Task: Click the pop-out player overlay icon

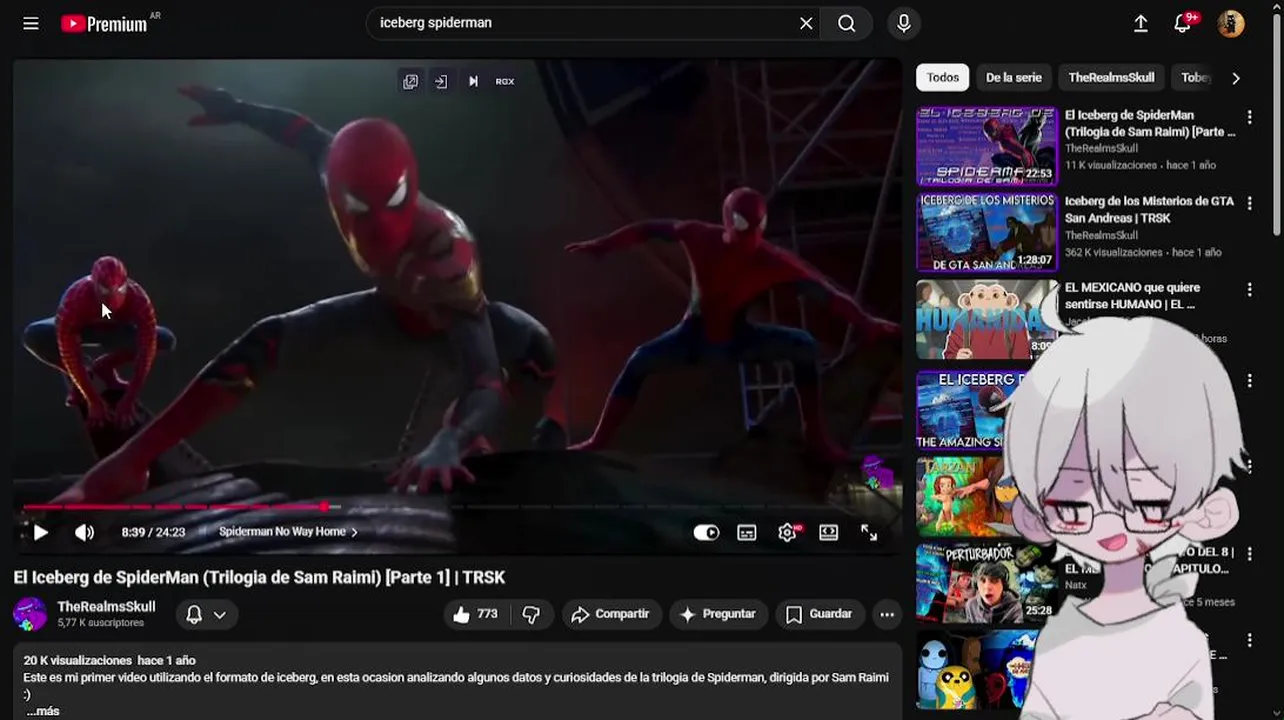Action: 410,81
